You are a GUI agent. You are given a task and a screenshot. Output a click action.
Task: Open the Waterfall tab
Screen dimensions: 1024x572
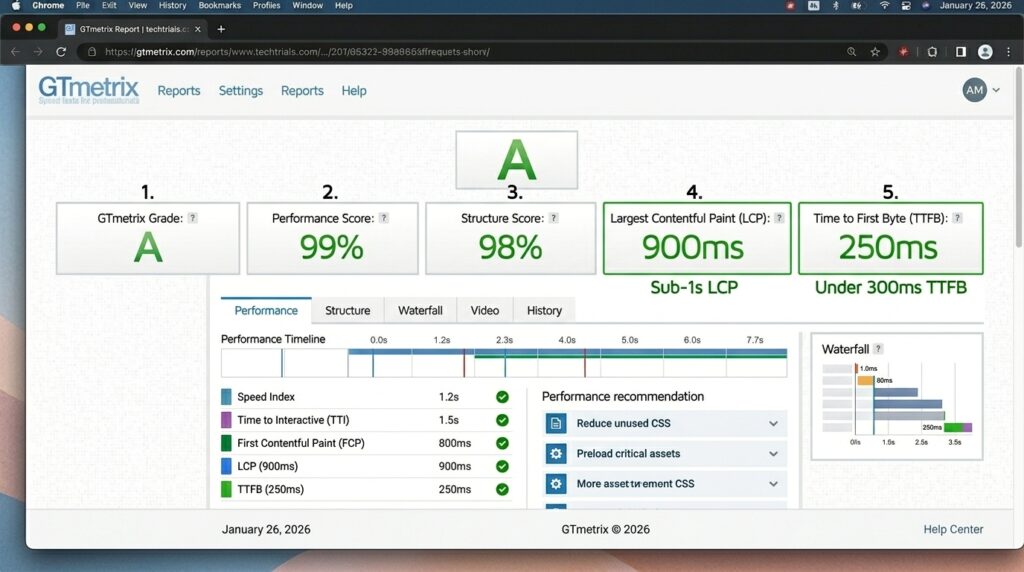420,310
